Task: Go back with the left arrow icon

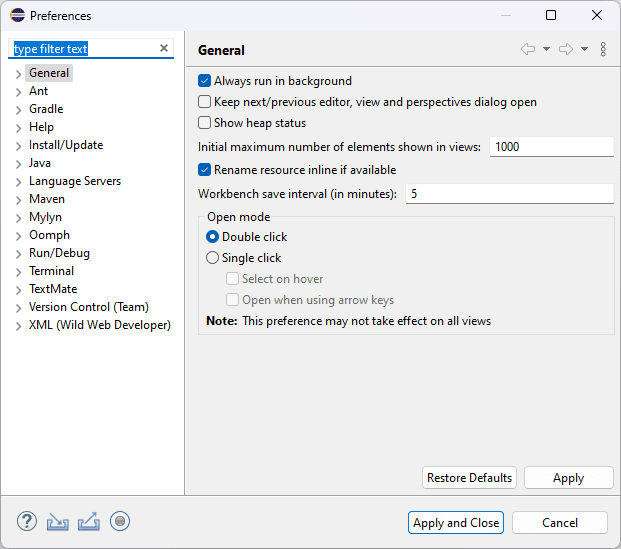Action: (528, 49)
